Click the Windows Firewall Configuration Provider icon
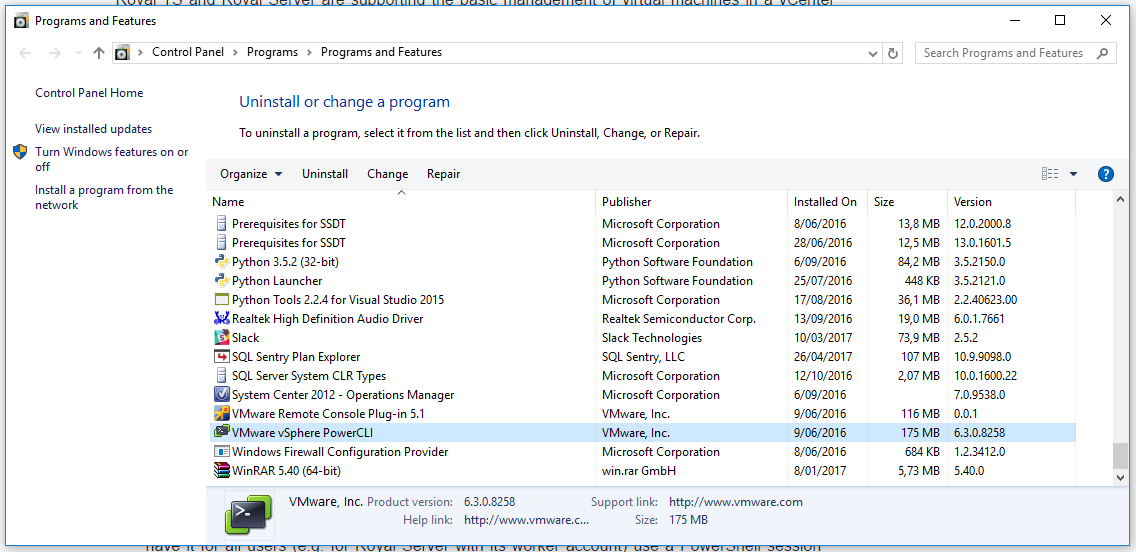Viewport: 1136px width, 552px height. 222,451
